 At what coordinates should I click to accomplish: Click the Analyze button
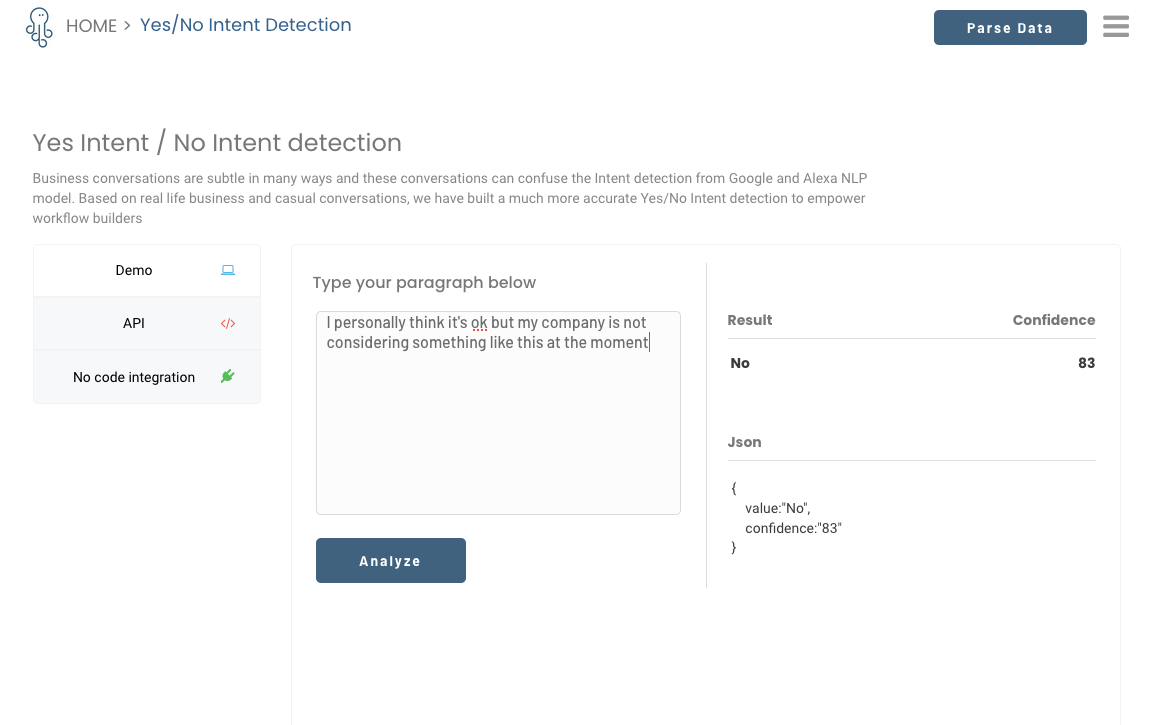(391, 561)
